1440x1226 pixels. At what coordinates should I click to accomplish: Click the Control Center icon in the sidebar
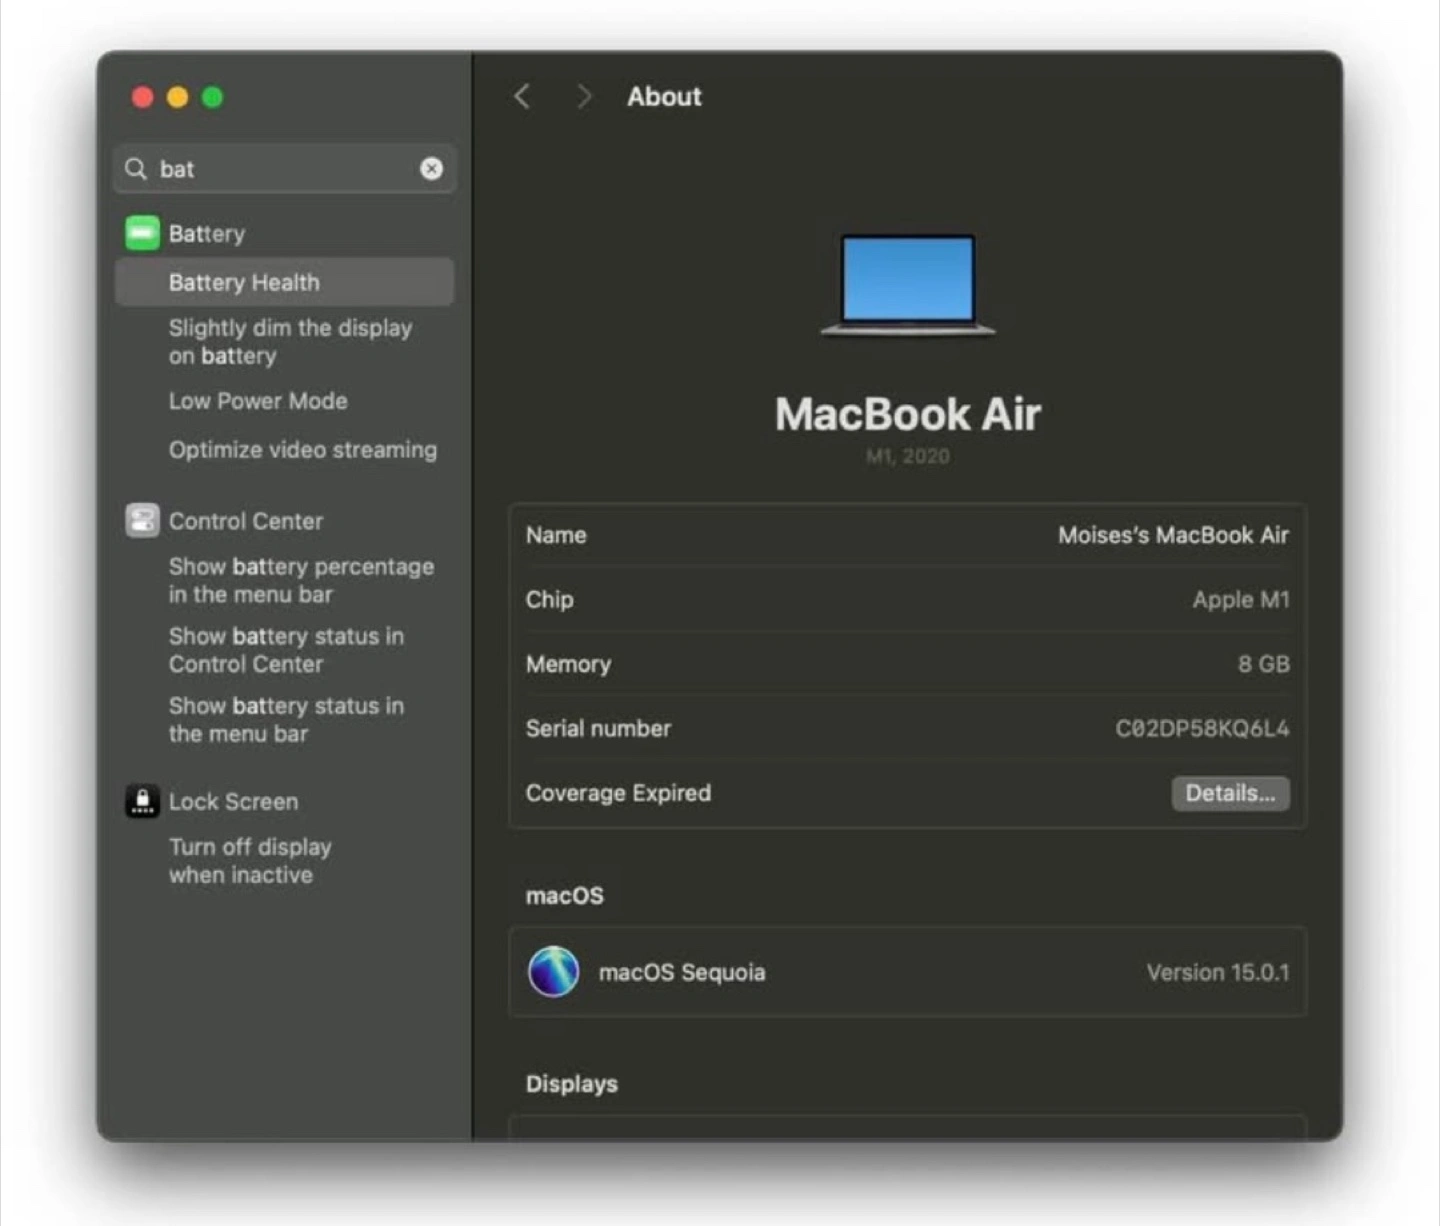coord(142,521)
